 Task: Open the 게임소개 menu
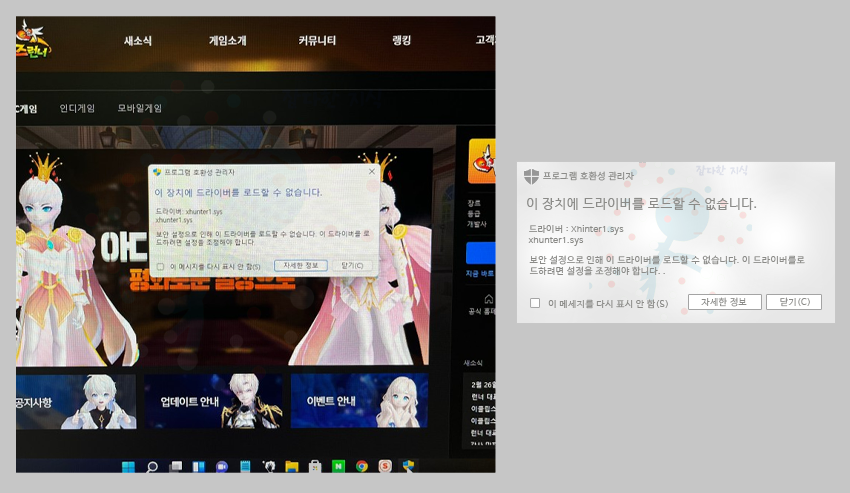point(228,41)
